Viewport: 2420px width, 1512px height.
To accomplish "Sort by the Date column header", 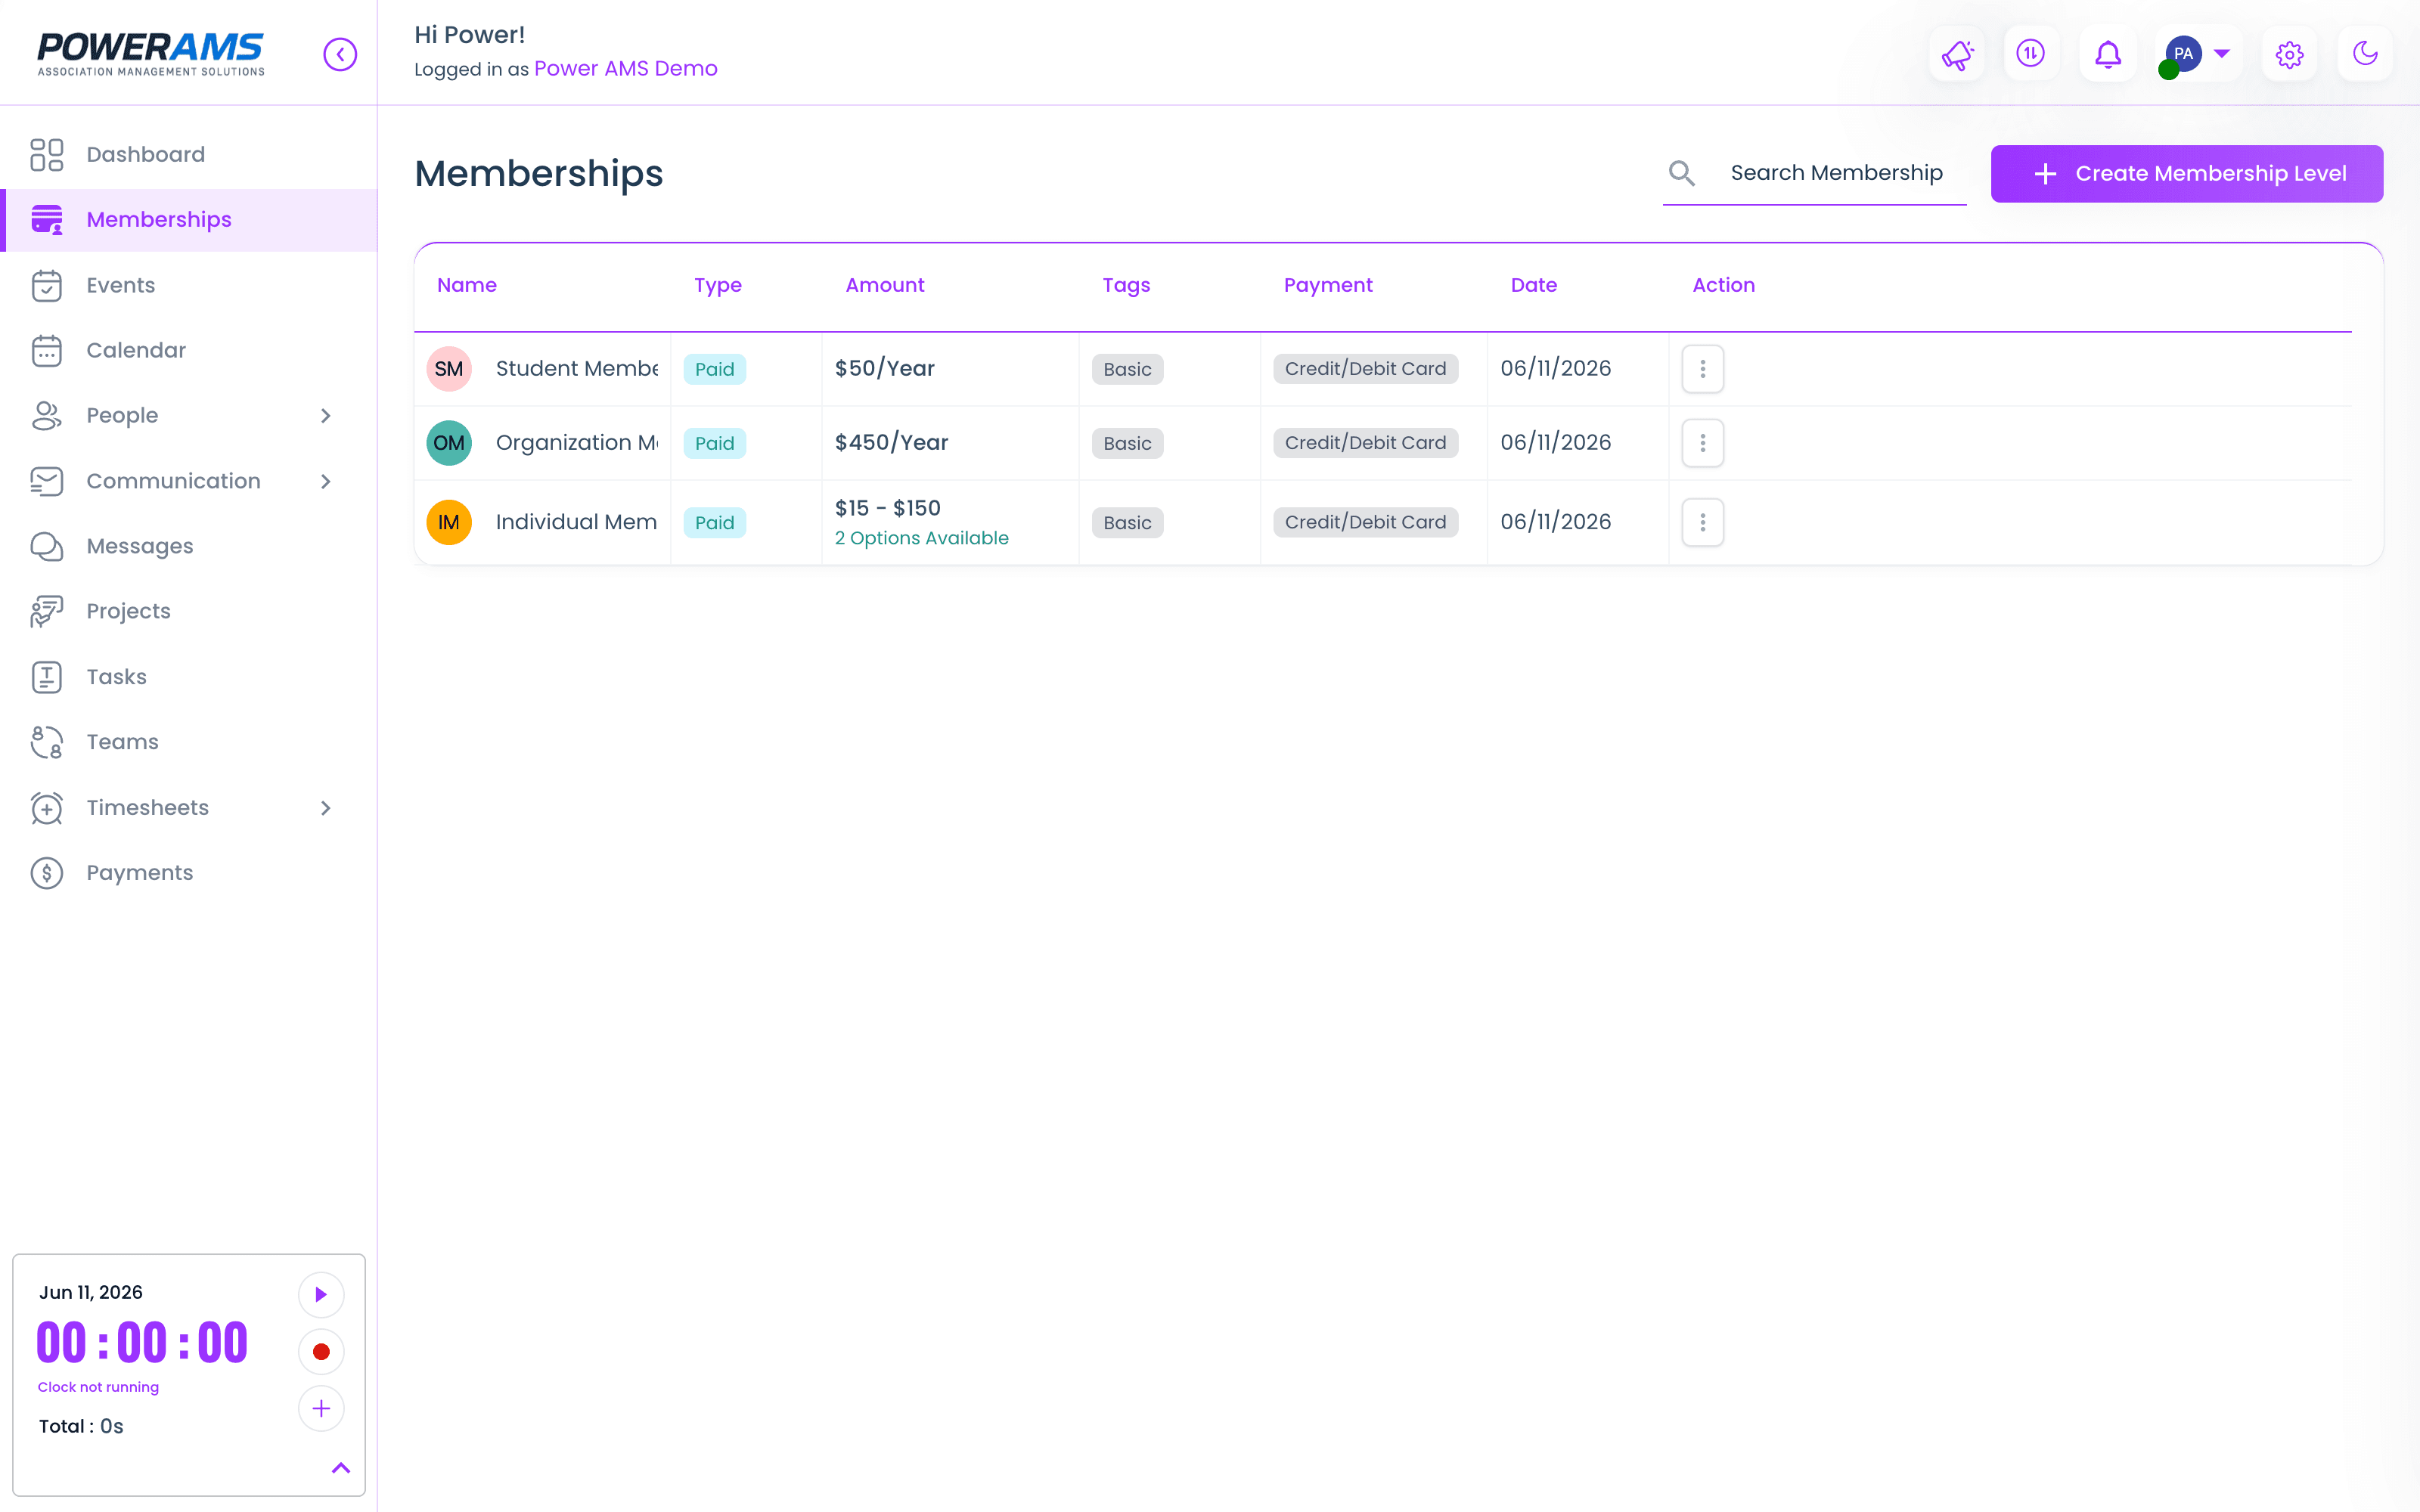I will tap(1533, 286).
